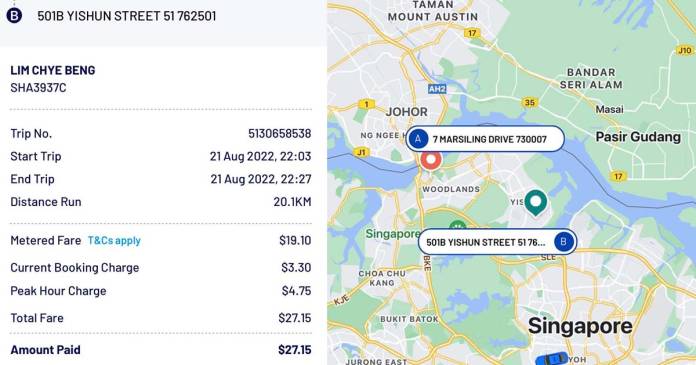Click the route 35 road marker
Viewport: 696px width, 365px height.
pos(530,103)
